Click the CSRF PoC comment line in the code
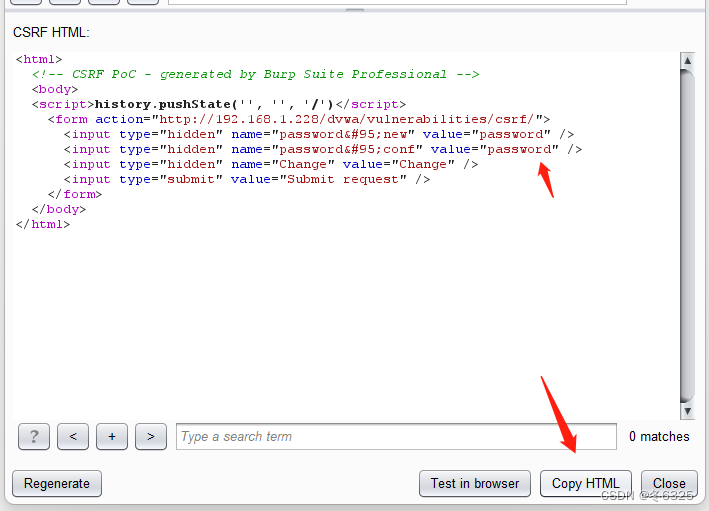This screenshot has height=511, width=709. [255, 74]
